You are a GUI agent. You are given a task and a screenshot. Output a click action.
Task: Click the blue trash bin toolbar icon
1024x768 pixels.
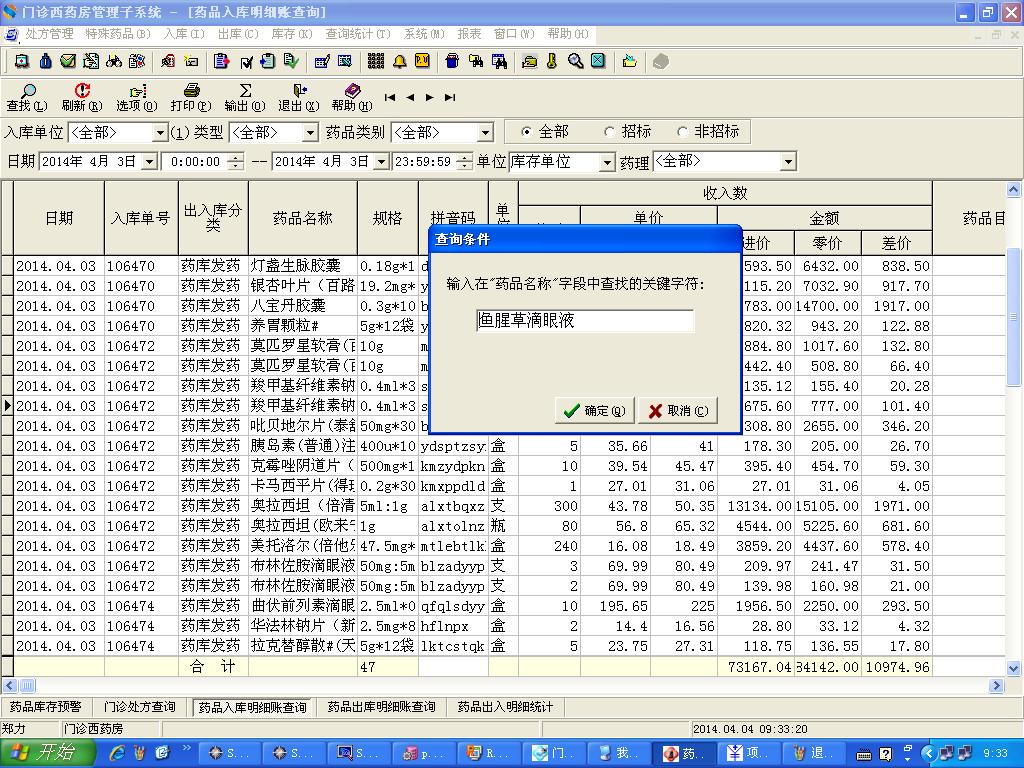coord(452,61)
